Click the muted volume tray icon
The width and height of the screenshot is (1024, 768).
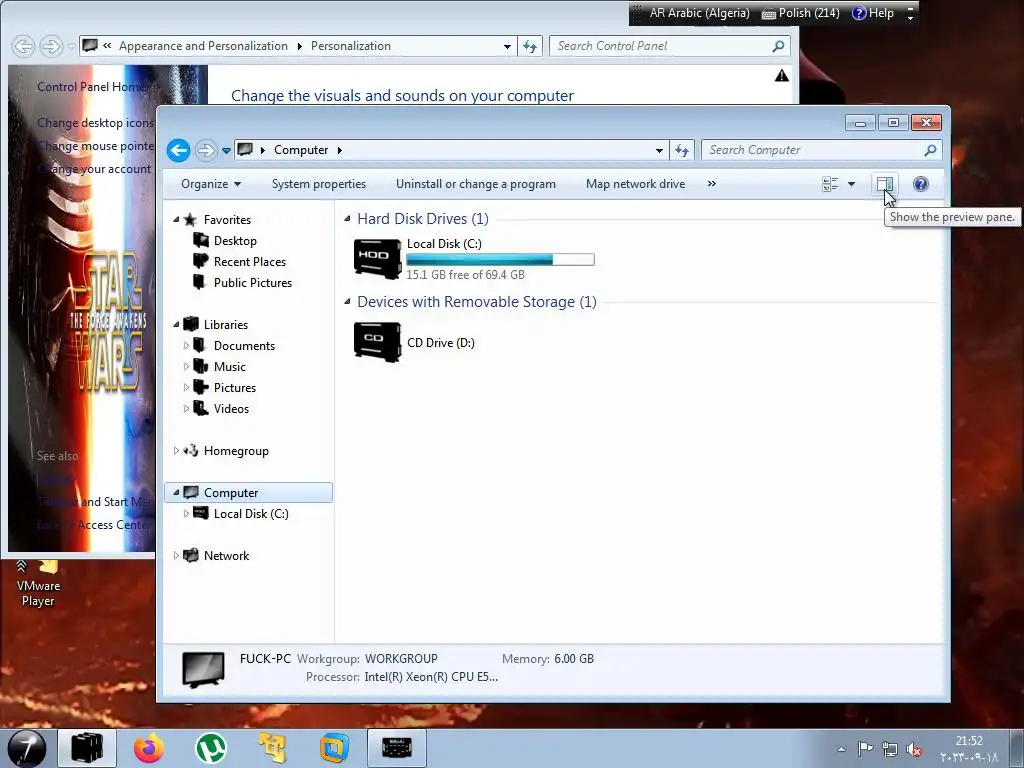(x=914, y=750)
